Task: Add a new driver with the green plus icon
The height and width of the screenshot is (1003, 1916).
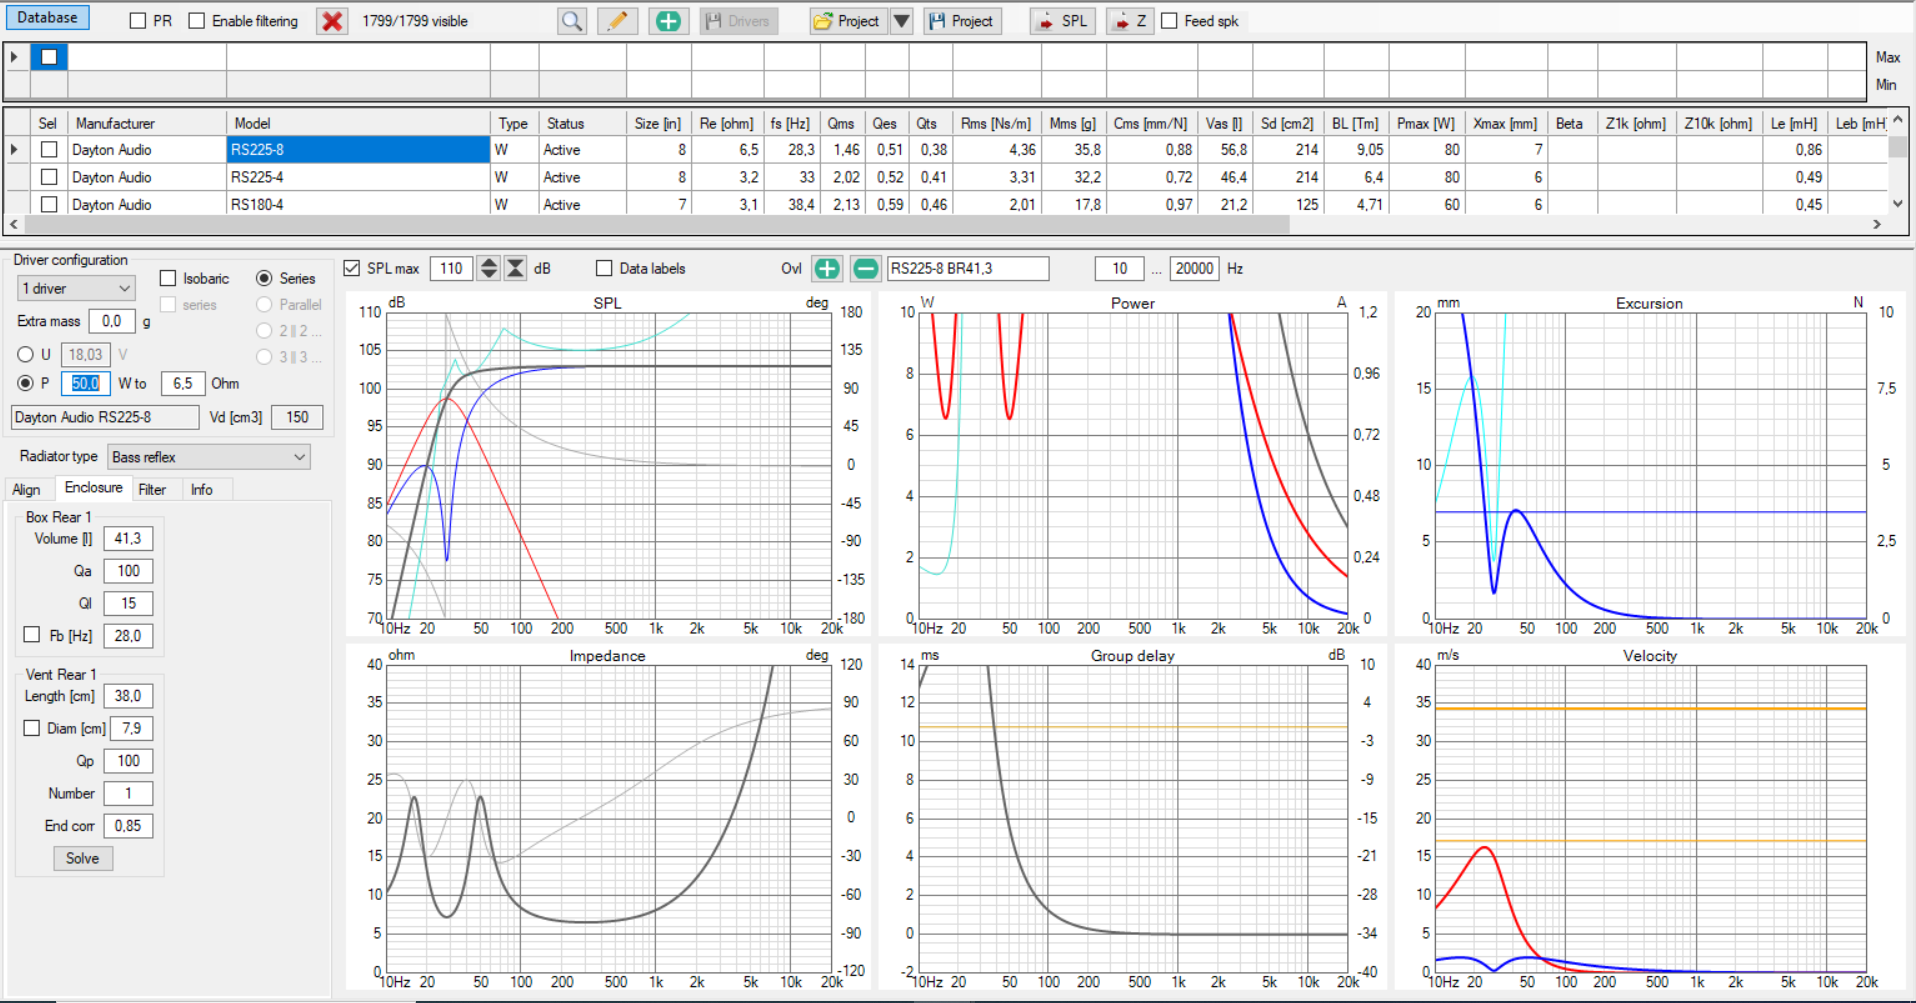Action: pyautogui.click(x=669, y=21)
